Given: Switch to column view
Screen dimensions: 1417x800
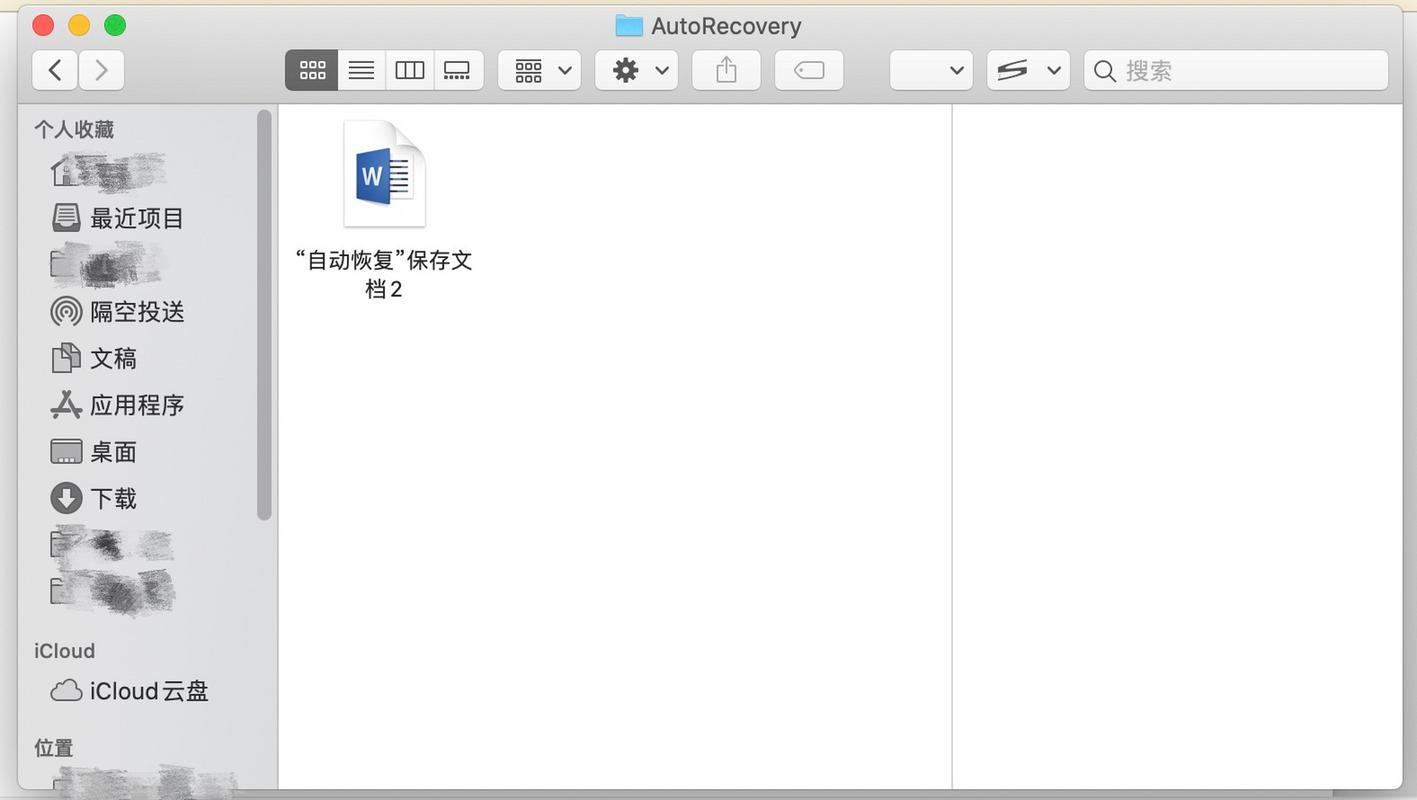Looking at the screenshot, I should click(x=410, y=70).
